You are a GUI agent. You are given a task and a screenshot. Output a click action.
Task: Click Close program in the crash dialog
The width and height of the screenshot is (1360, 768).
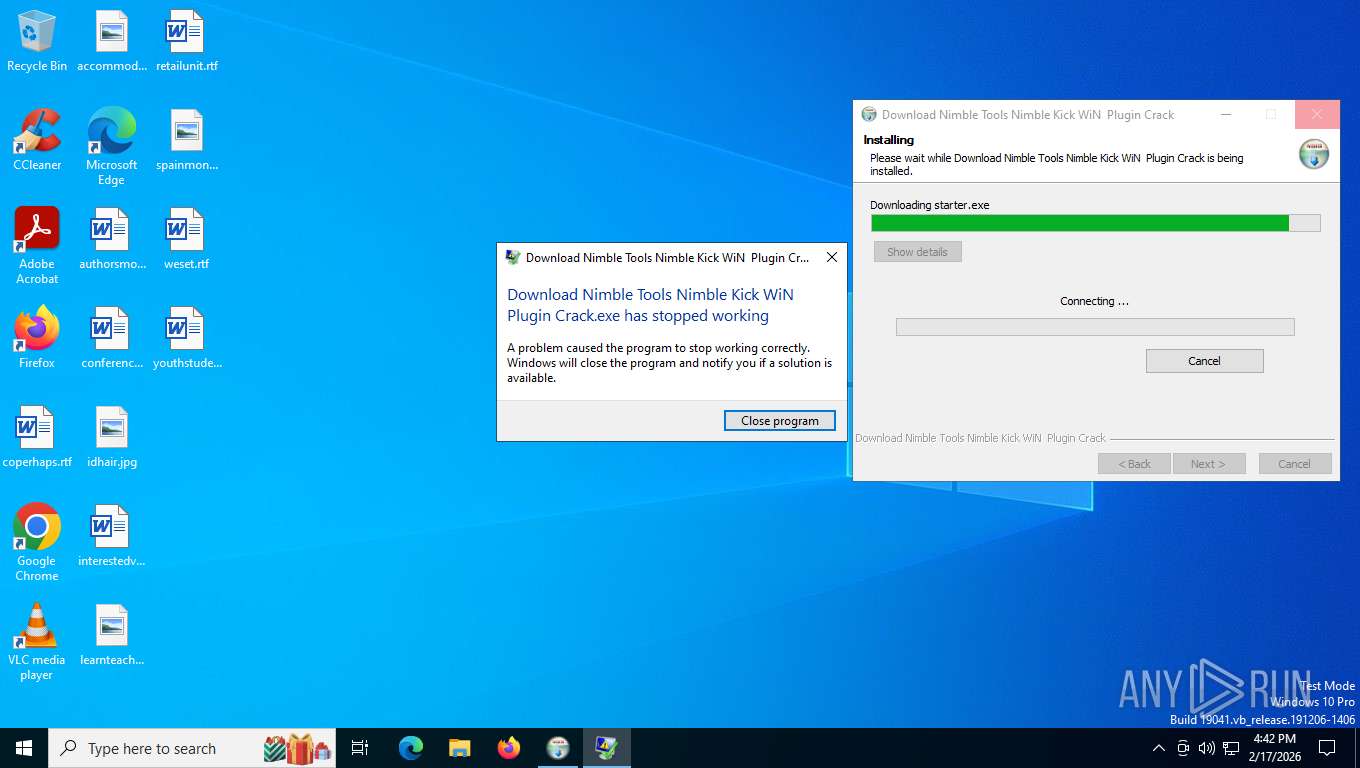tap(780, 421)
